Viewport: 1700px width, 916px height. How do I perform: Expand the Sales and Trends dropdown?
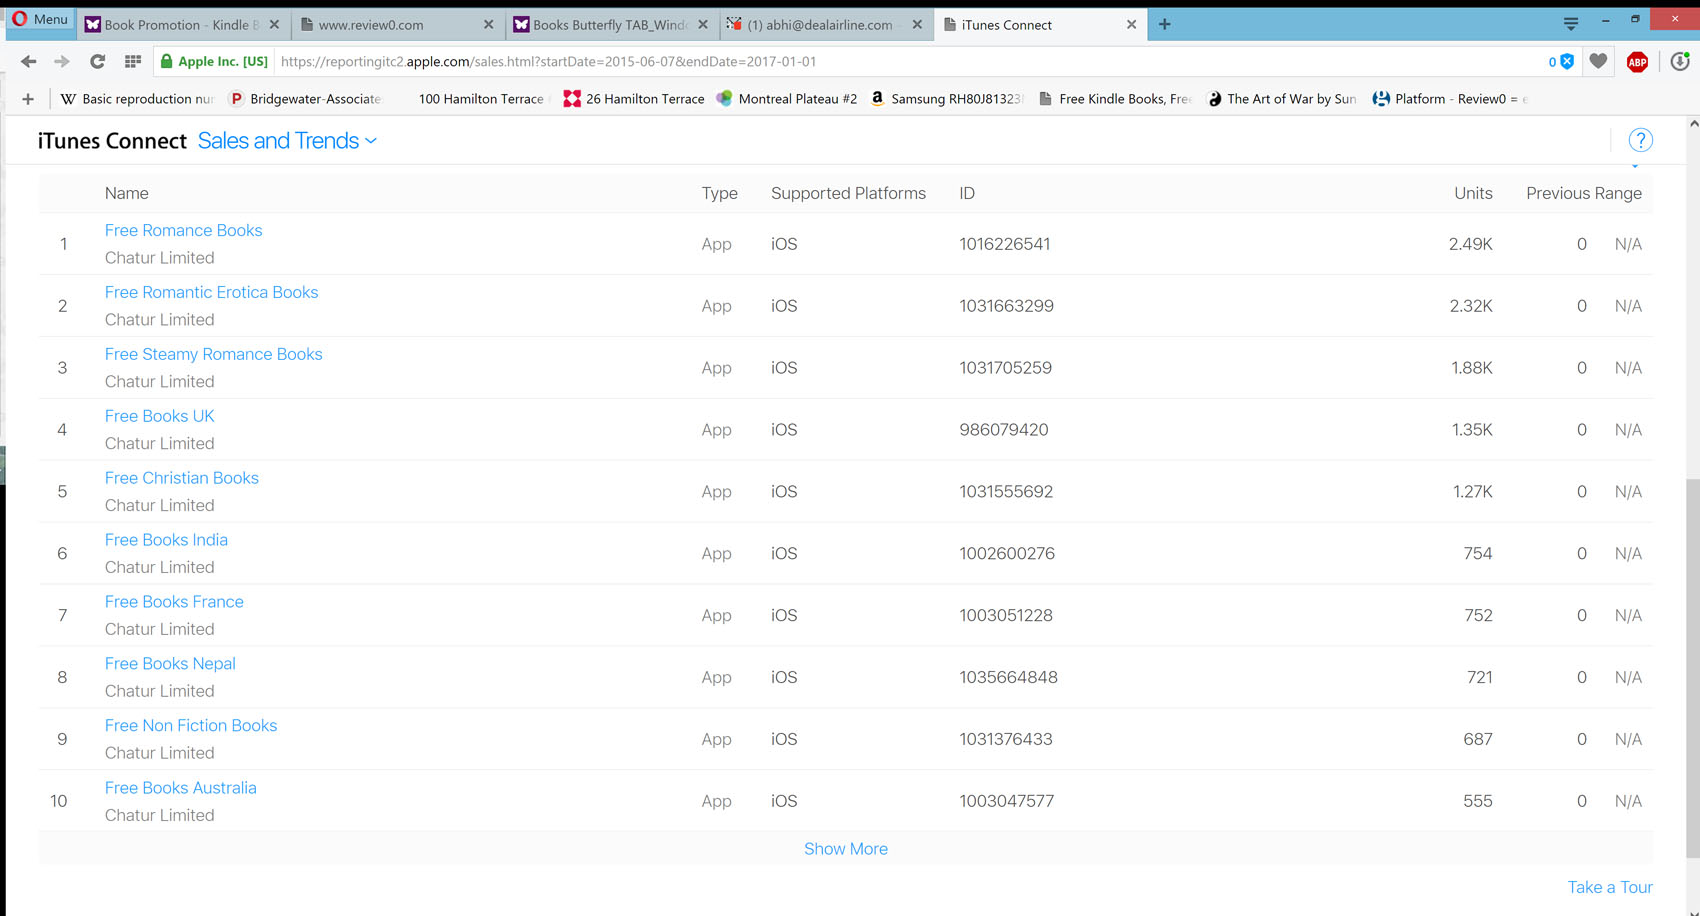287,141
